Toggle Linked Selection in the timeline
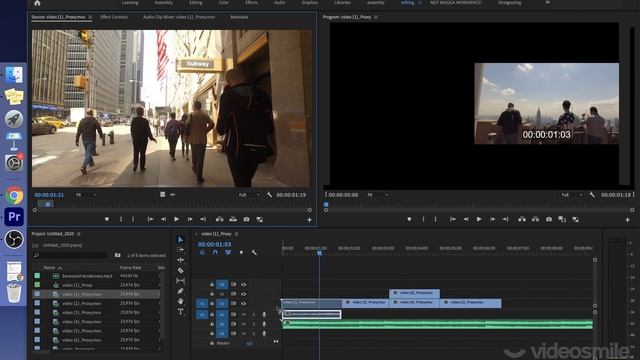The width and height of the screenshot is (640, 360). click(x=228, y=253)
